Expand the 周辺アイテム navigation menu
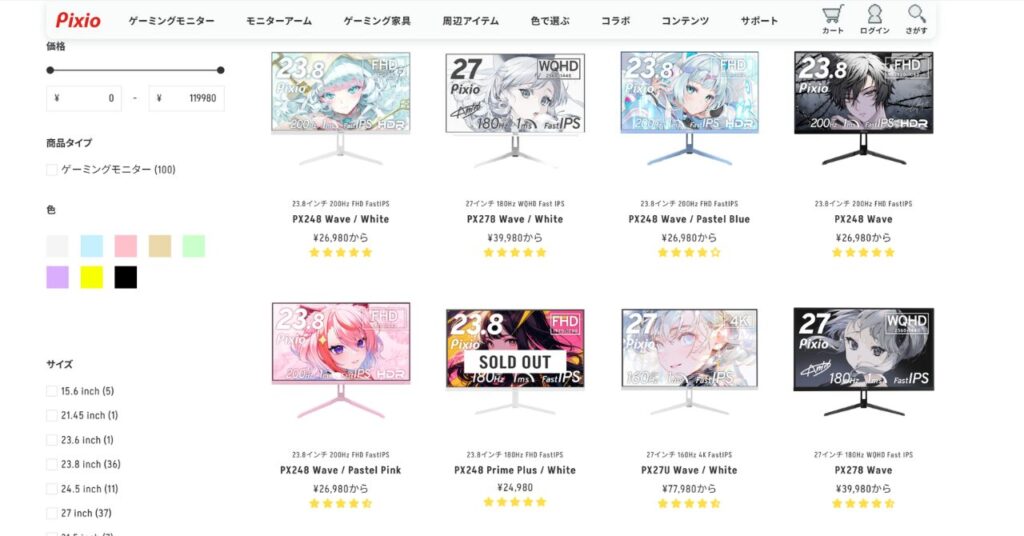 (x=470, y=21)
